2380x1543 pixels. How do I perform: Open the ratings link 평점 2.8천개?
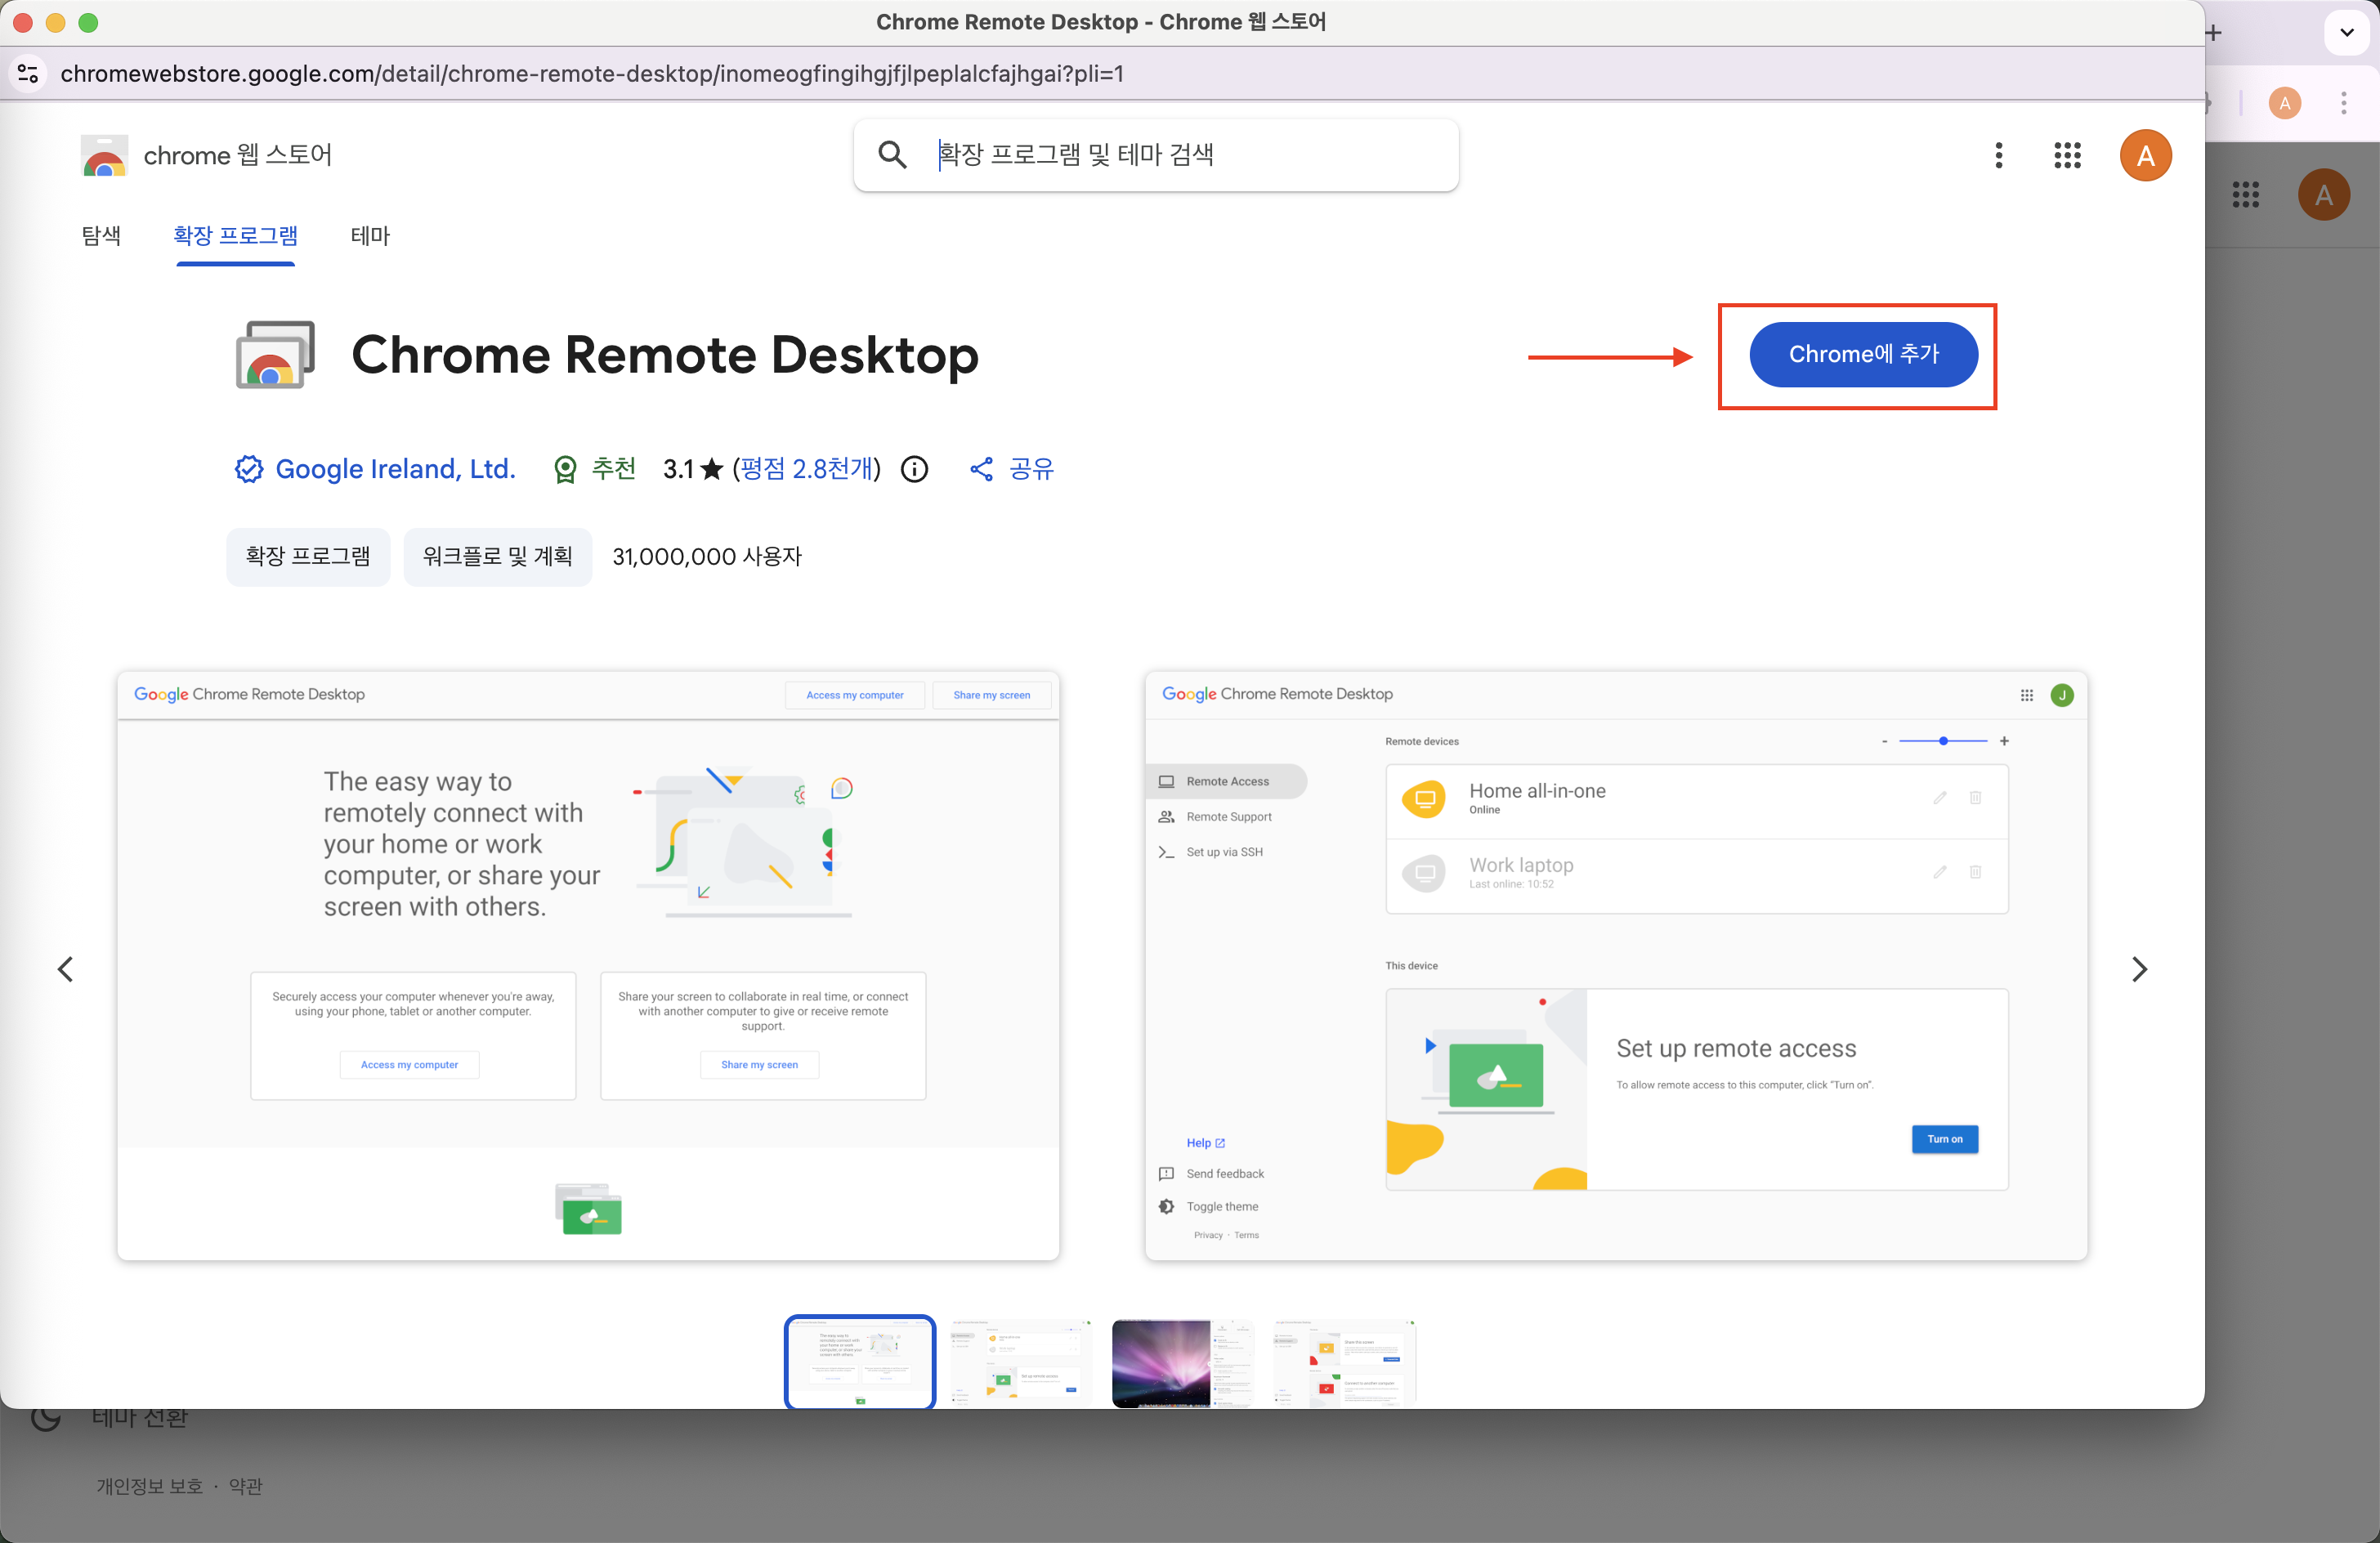point(806,469)
